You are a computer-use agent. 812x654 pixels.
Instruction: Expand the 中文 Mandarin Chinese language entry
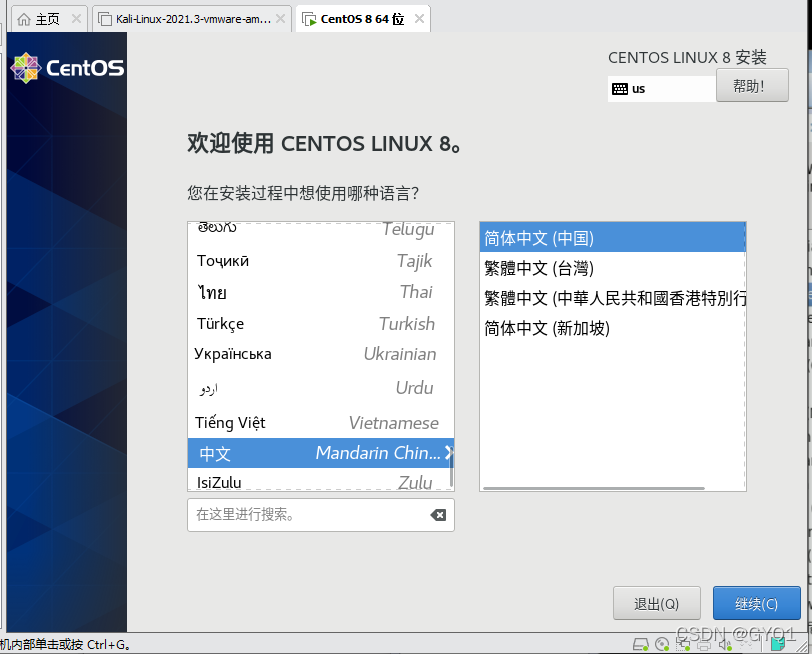(x=449, y=453)
